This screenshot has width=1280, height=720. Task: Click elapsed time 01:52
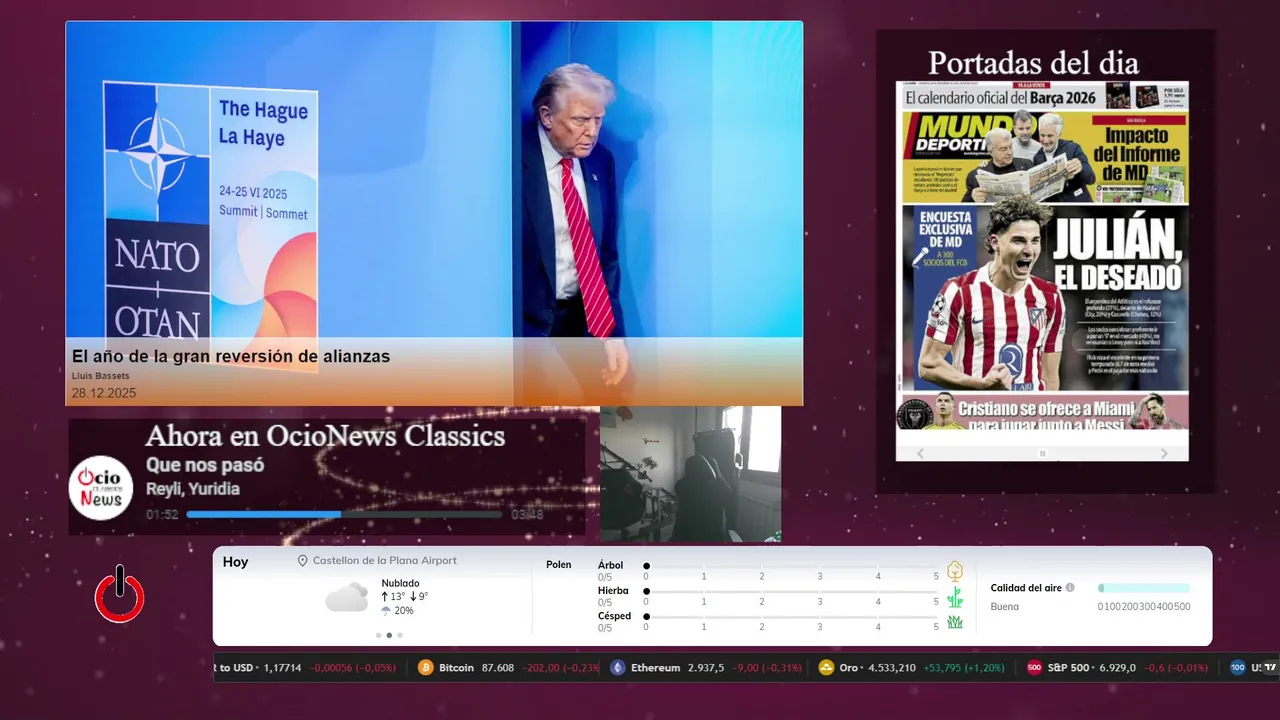pyautogui.click(x=162, y=514)
